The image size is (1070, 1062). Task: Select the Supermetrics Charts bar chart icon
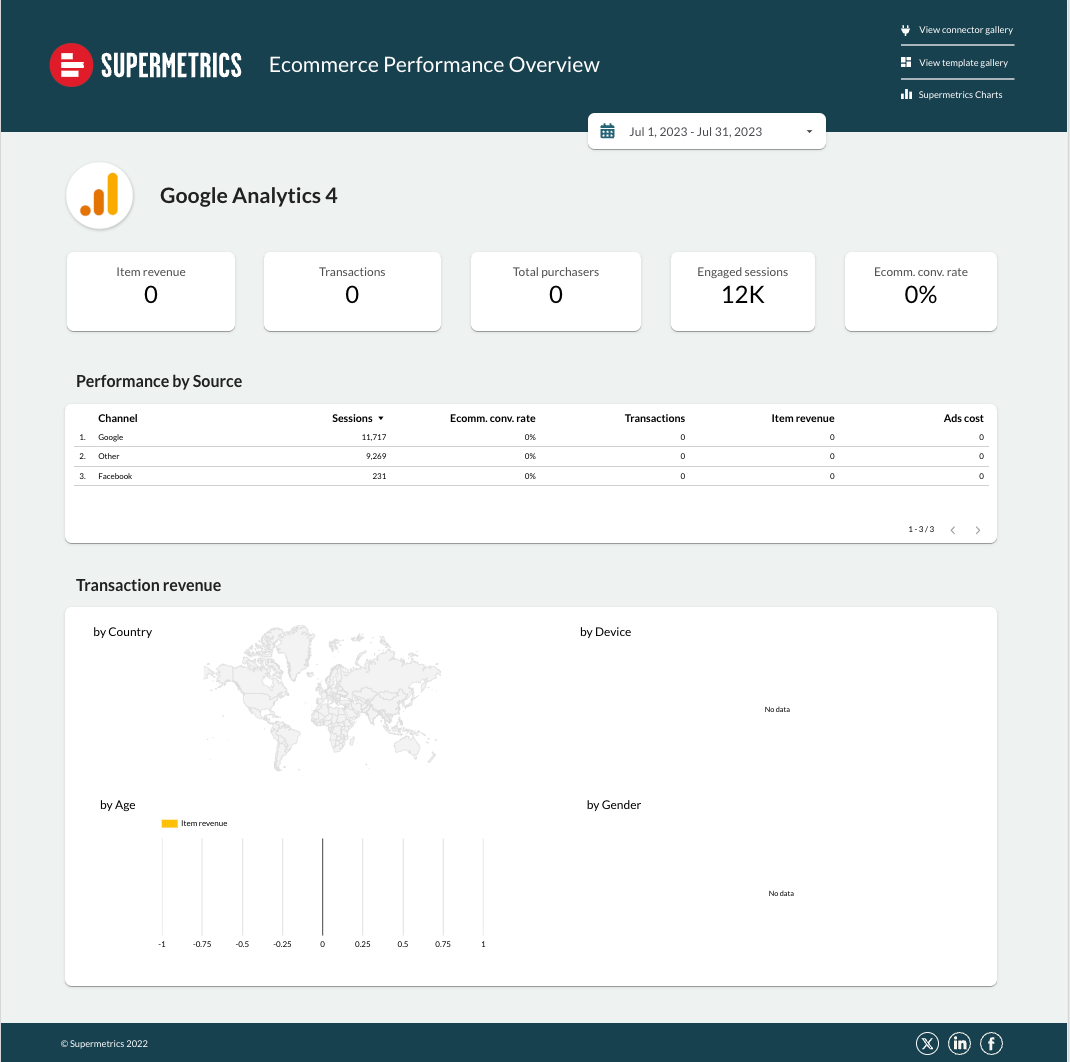click(907, 94)
